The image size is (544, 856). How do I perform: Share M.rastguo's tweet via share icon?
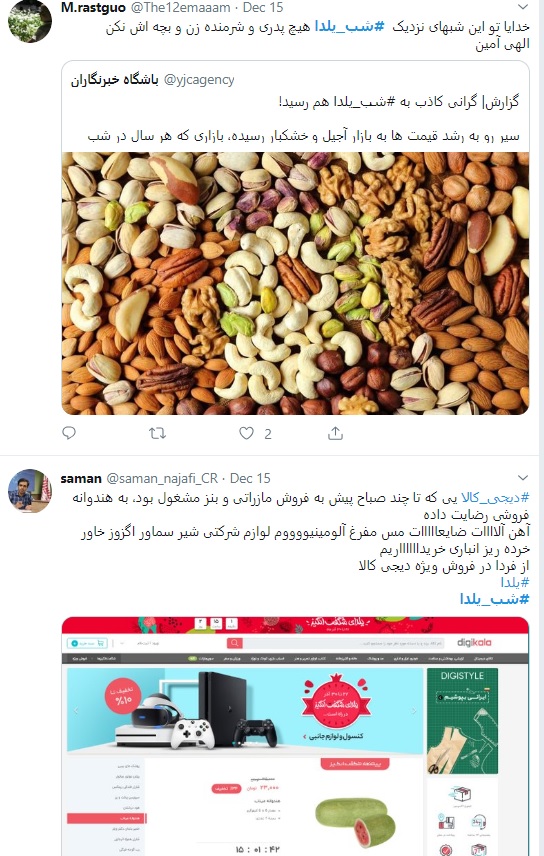click(335, 433)
